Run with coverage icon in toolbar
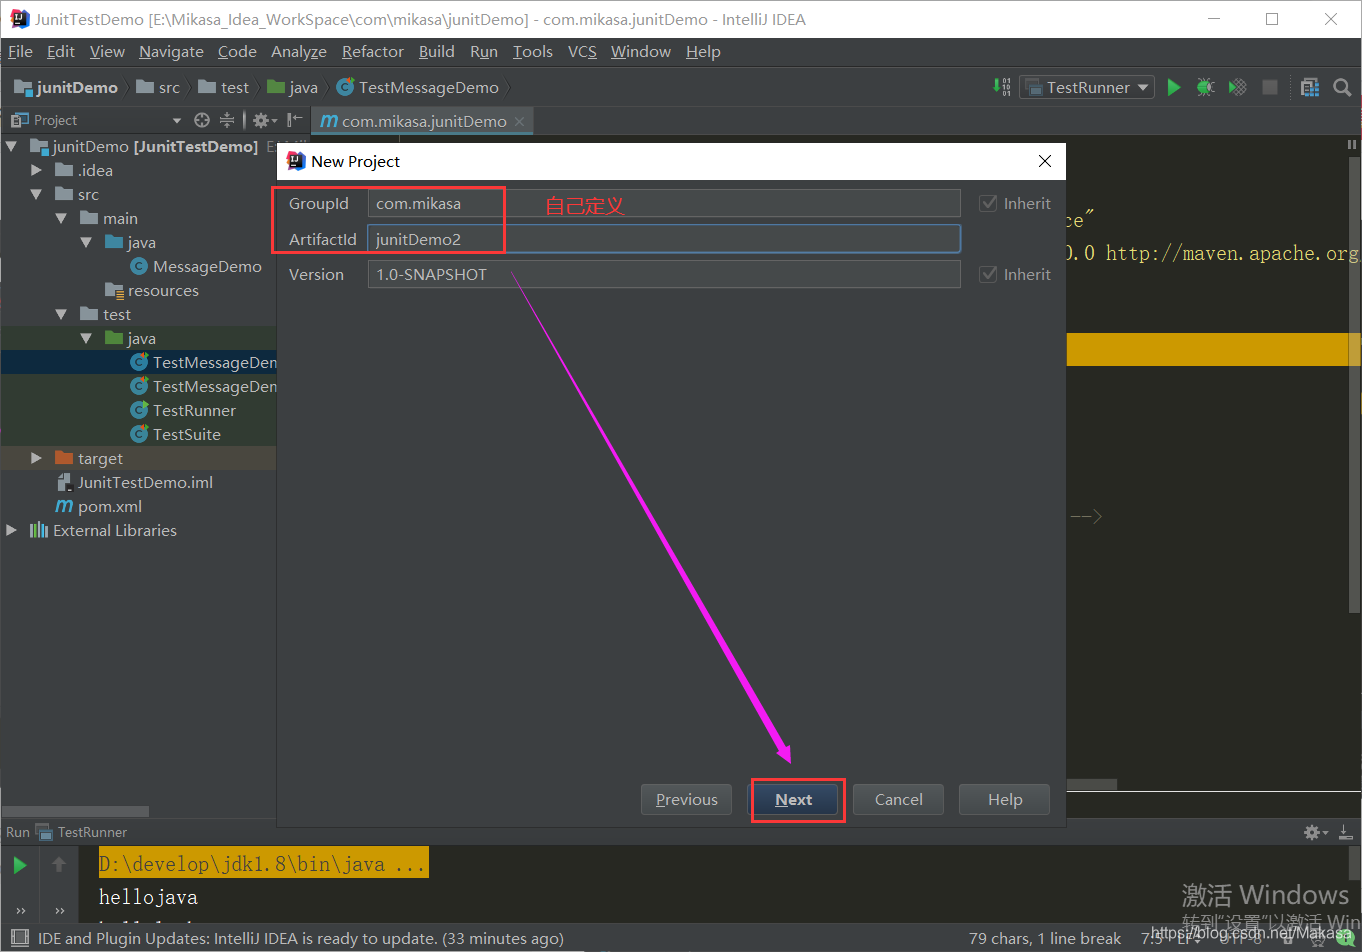 click(x=1238, y=88)
